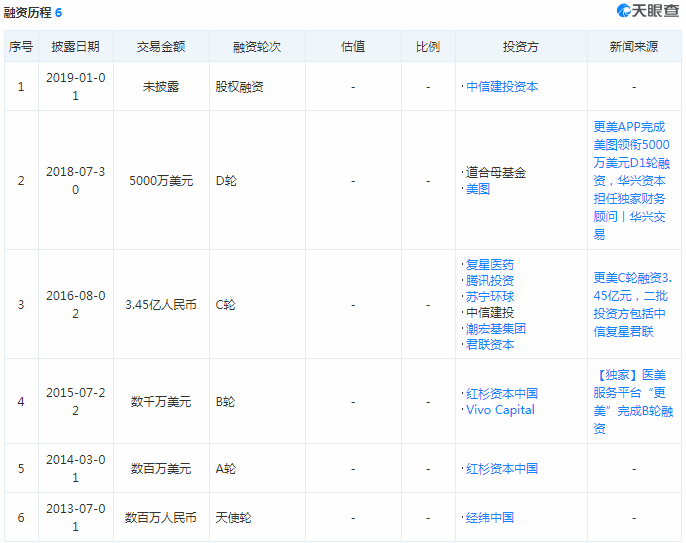Open 红杉资本中国 link in B轮 row
The height and width of the screenshot is (543, 686).
click(502, 393)
